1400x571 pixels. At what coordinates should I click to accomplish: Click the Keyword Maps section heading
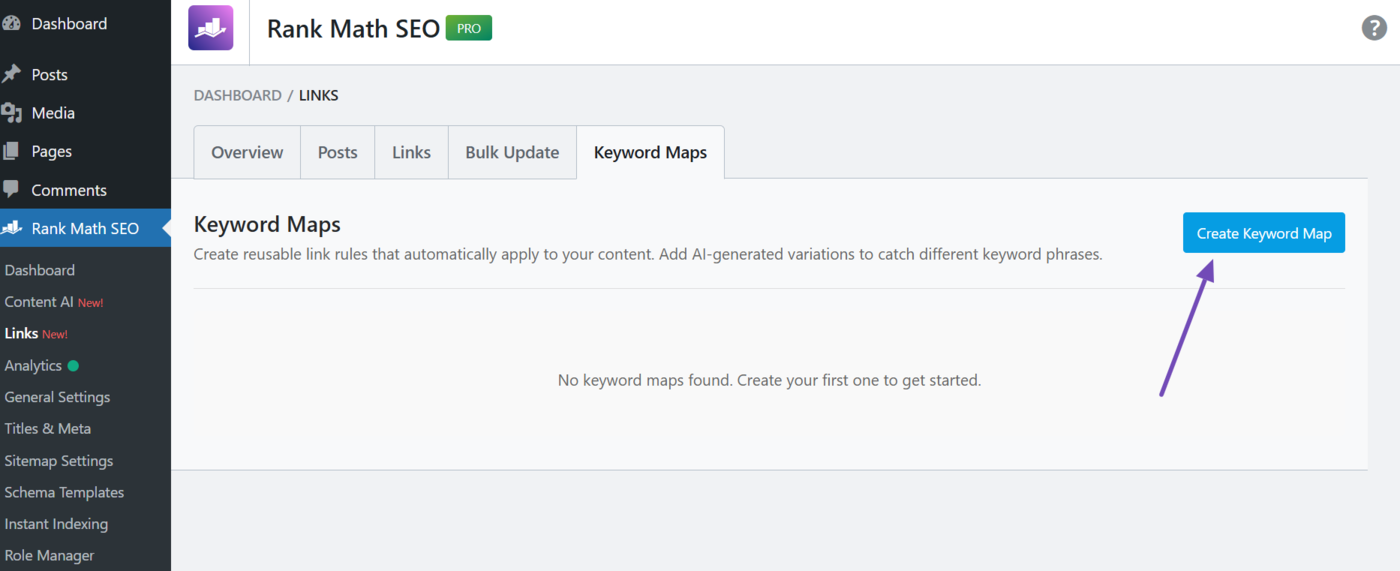point(267,224)
